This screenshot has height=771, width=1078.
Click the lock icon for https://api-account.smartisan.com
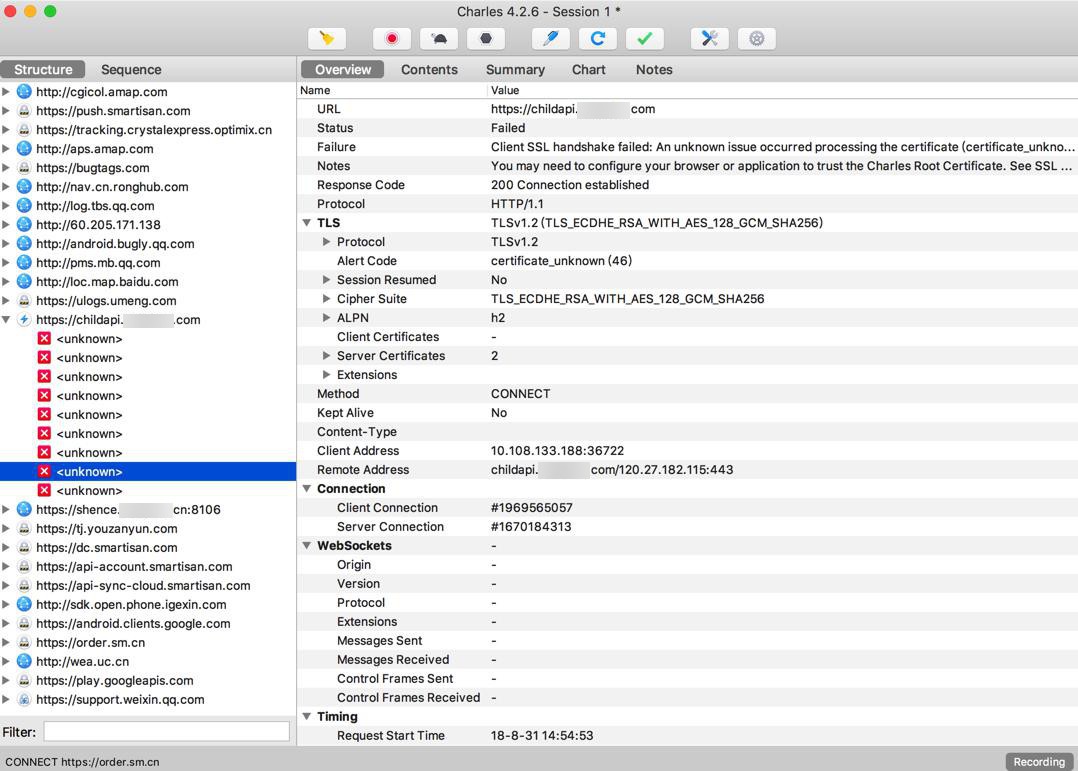pyautogui.click(x=24, y=567)
